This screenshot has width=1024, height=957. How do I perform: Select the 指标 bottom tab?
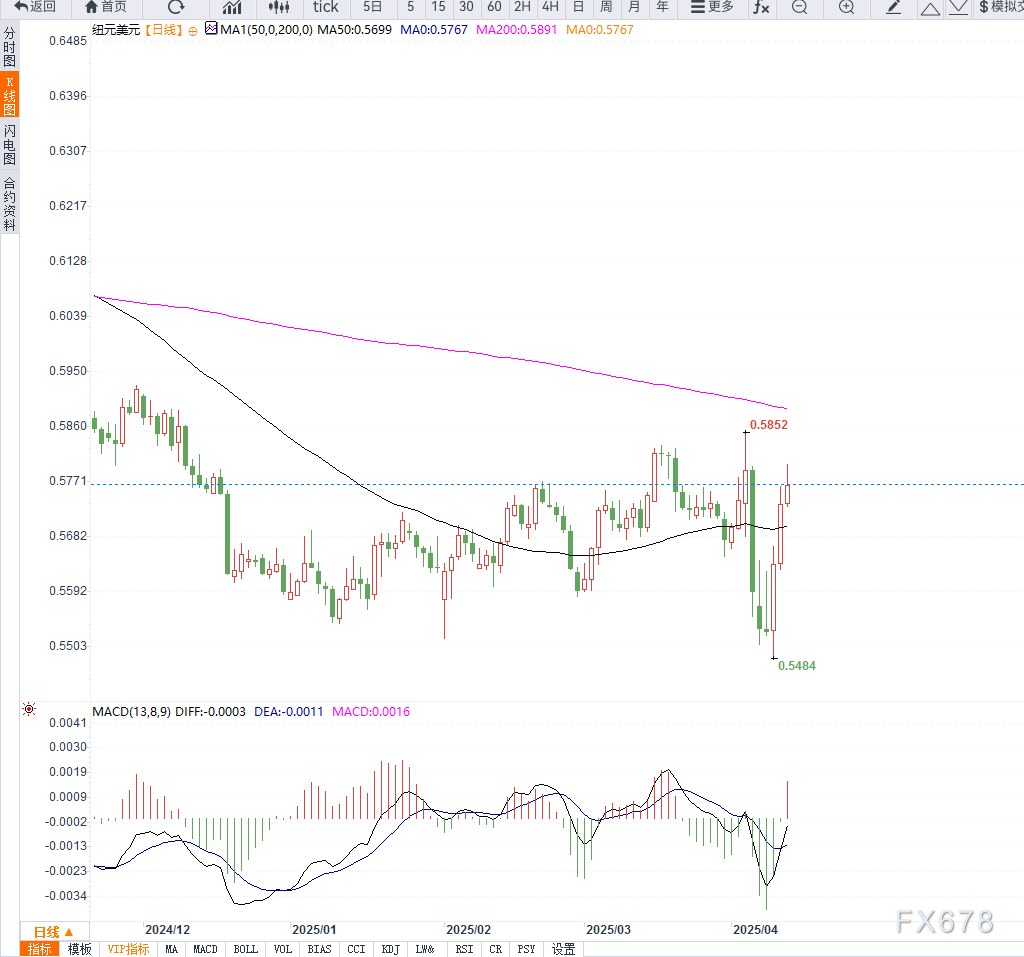click(x=40, y=949)
